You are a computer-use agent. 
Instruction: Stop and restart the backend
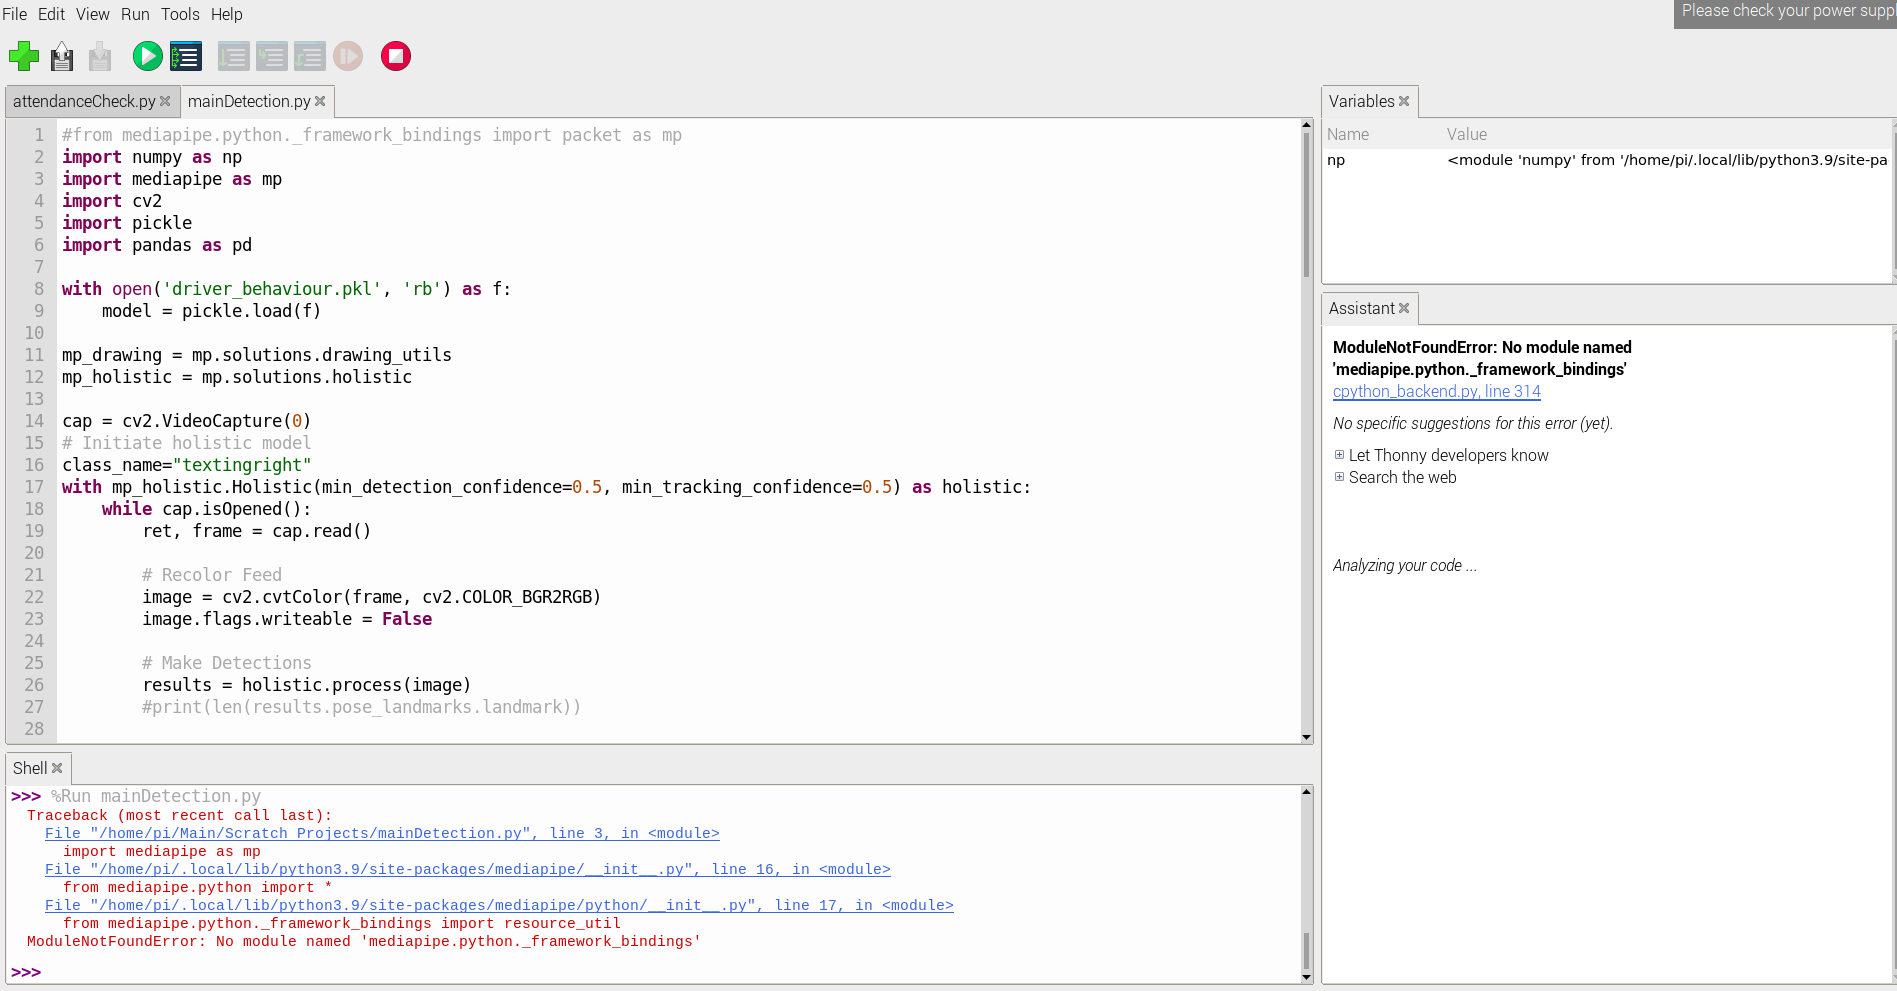[395, 56]
